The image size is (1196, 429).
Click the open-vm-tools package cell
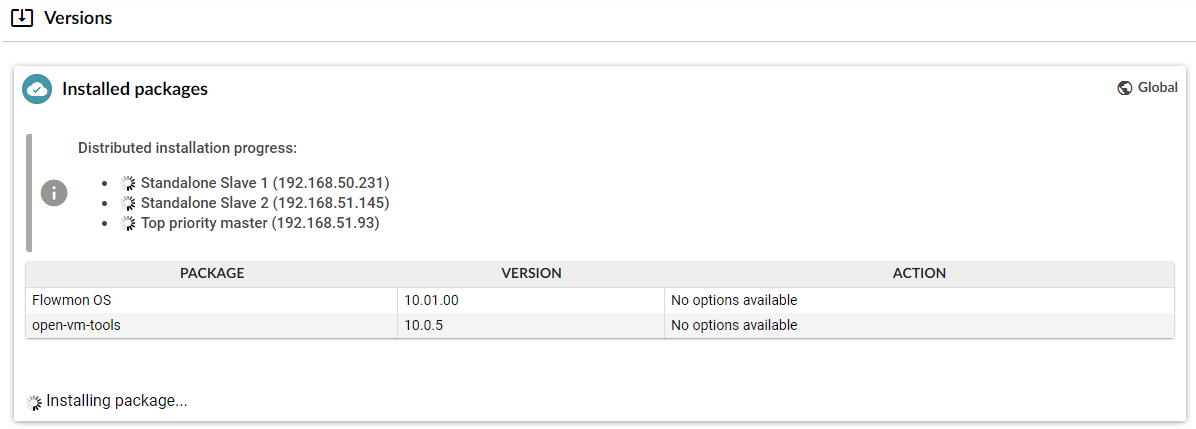[x=212, y=326]
